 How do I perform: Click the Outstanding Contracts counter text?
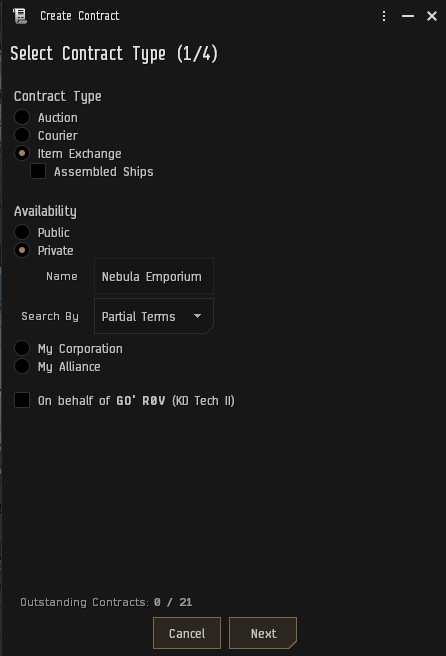pyautogui.click(x=106, y=602)
